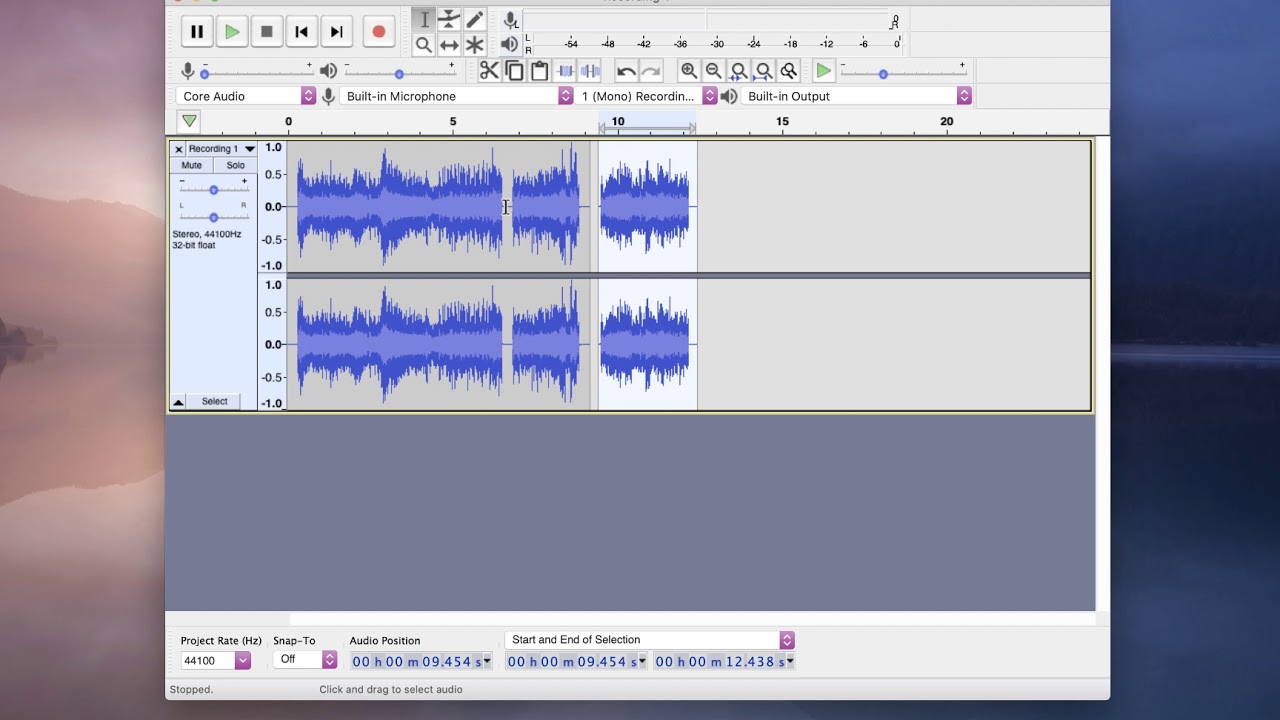Screen dimensions: 1280x720
Task: Close the Recording 1 track
Action: (178, 149)
